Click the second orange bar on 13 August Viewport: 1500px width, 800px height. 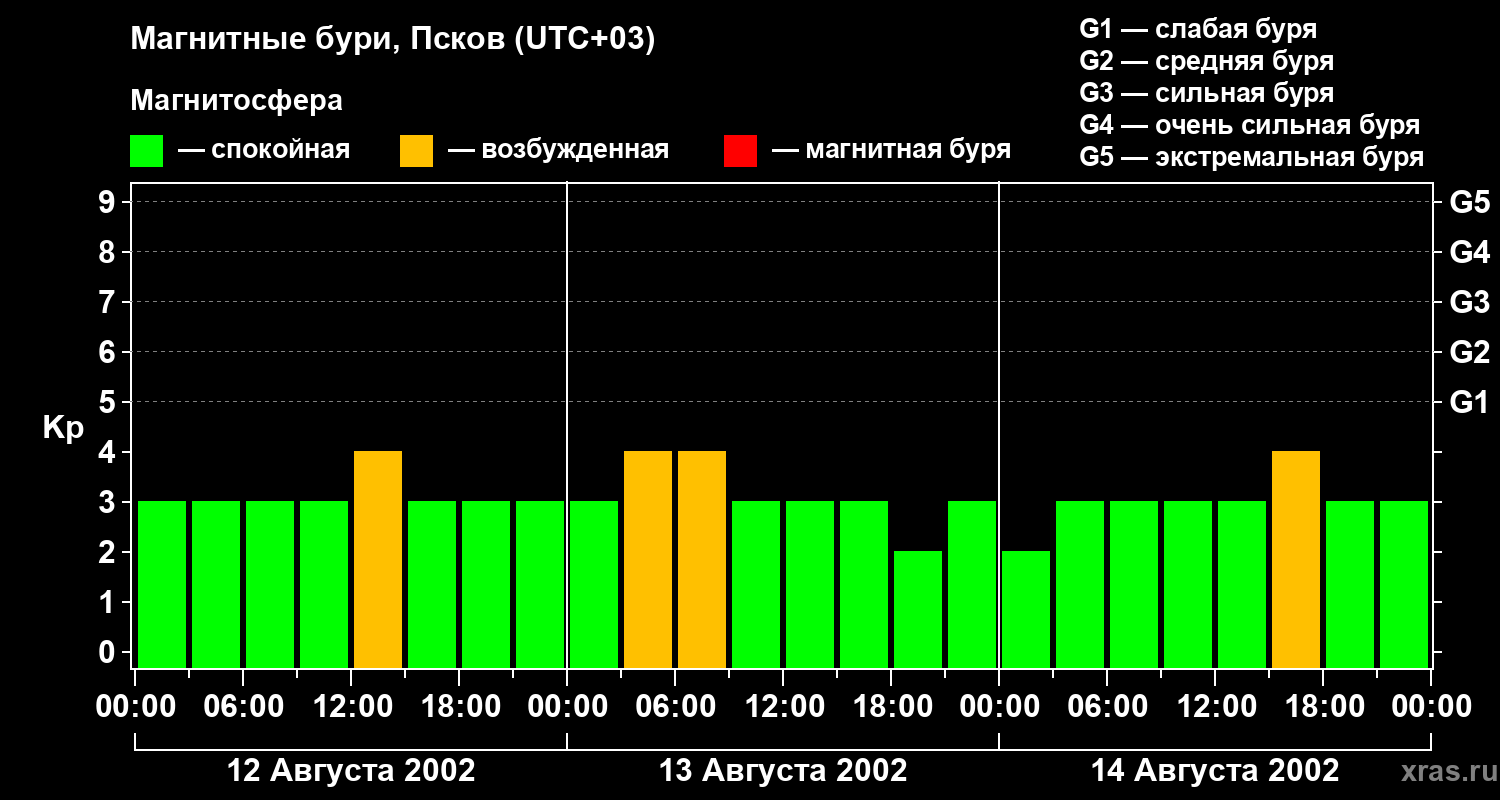(702, 559)
